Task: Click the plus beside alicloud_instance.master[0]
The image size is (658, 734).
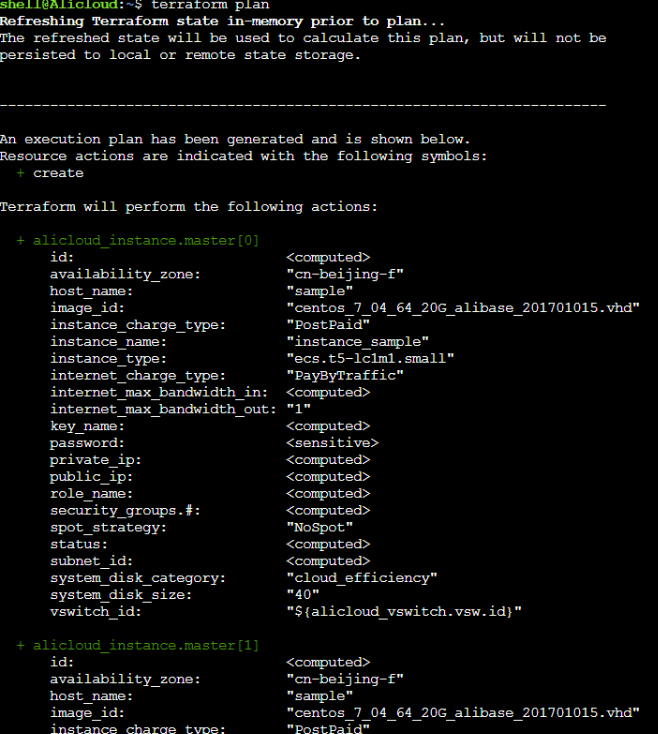Action: [x=20, y=240]
